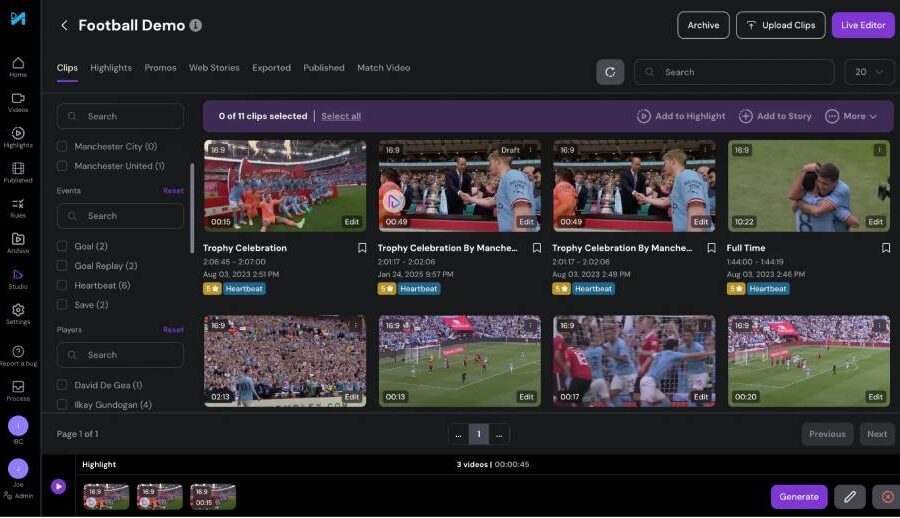Go to Rules in left sidebar
The height and width of the screenshot is (518, 900).
coord(18,207)
